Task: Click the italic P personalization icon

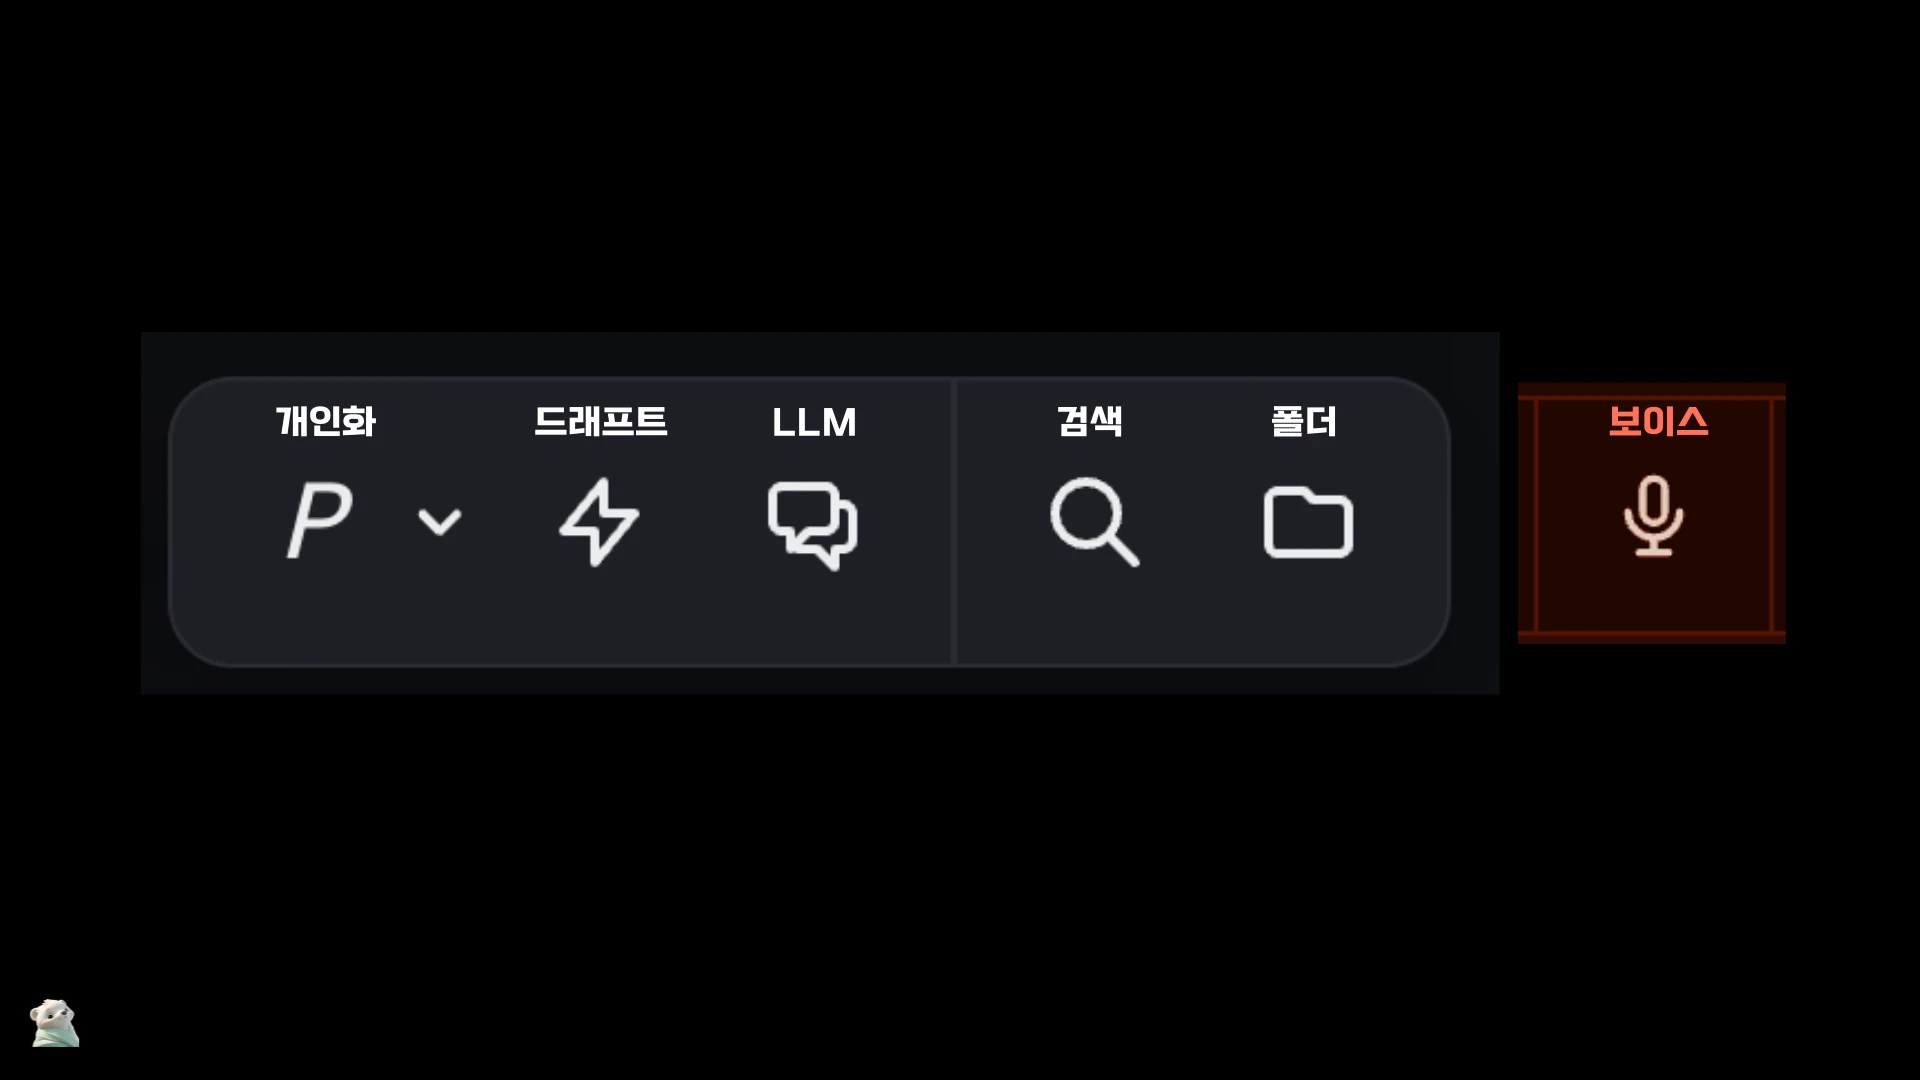Action: click(320, 520)
